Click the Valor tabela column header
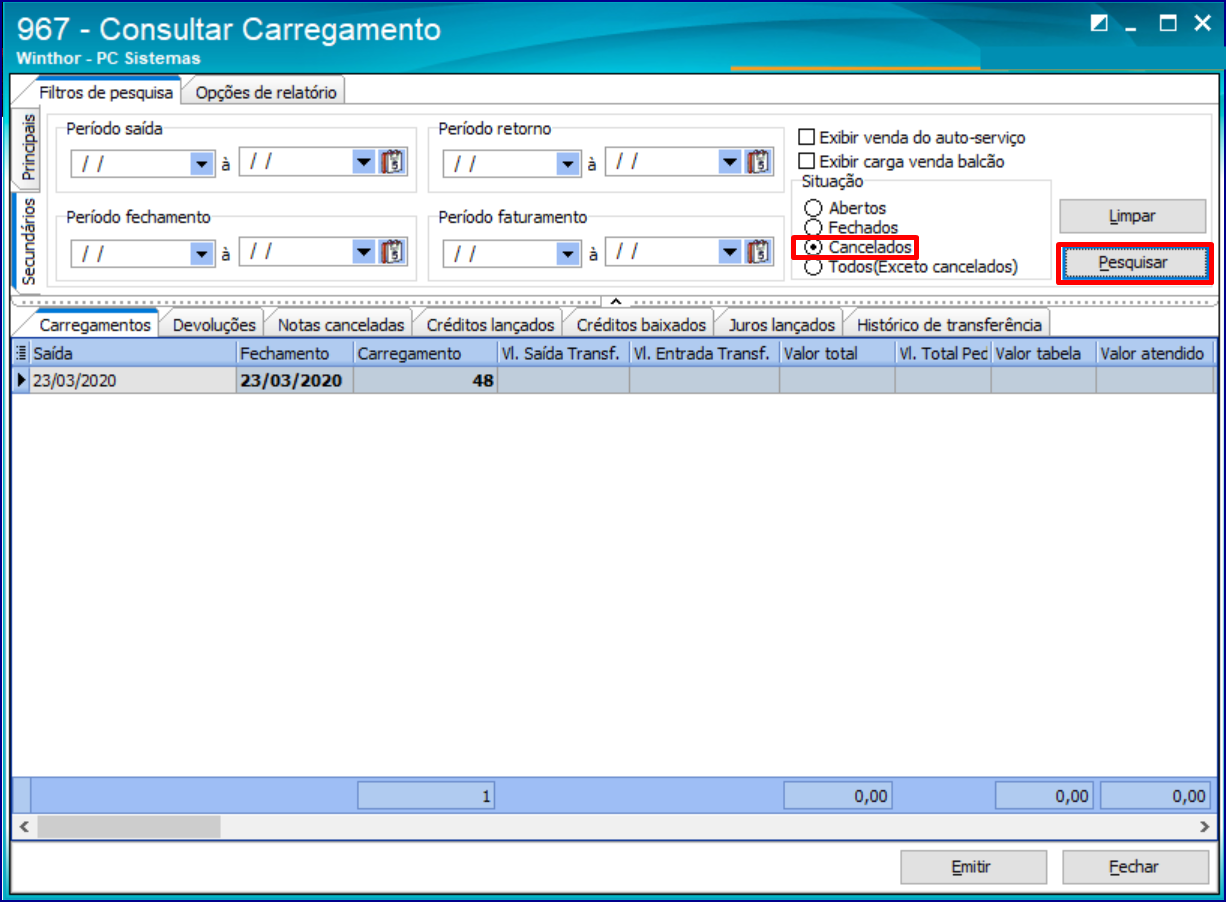This screenshot has width=1226, height=902. [1043, 353]
